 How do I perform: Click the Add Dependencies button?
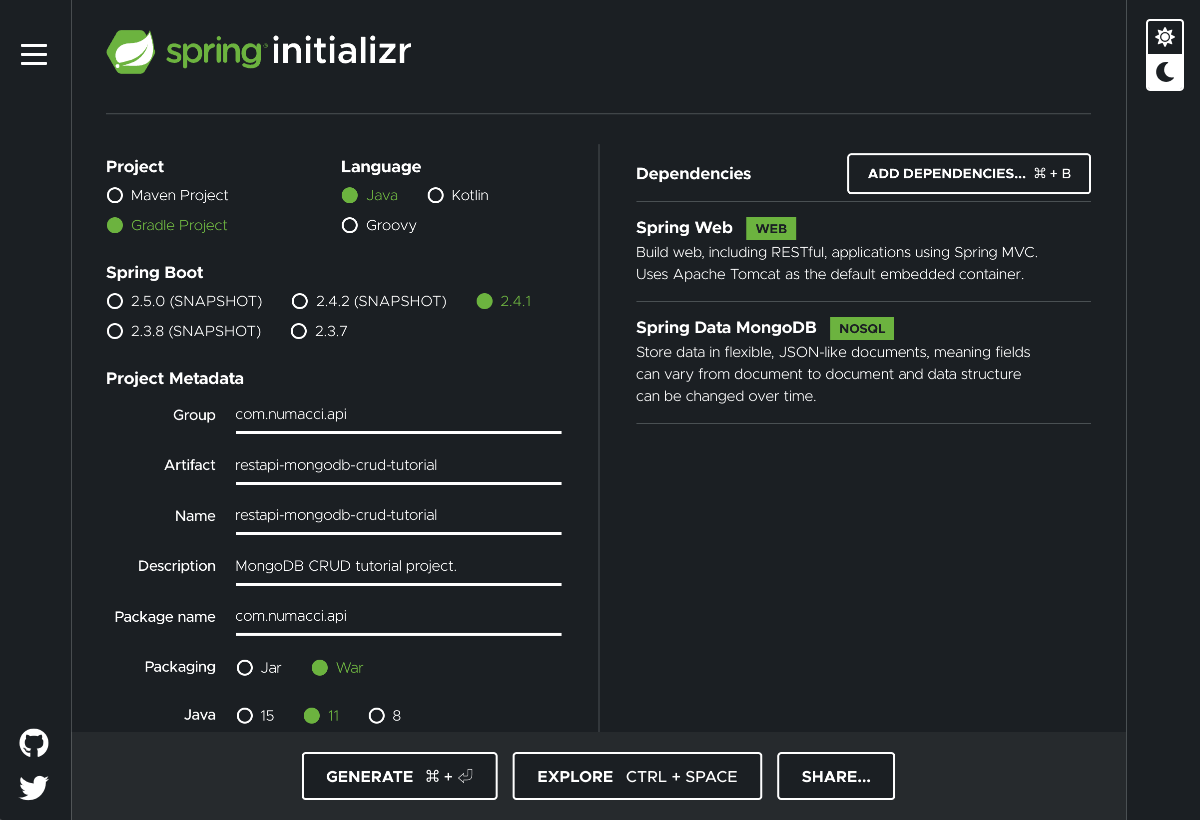pos(968,174)
